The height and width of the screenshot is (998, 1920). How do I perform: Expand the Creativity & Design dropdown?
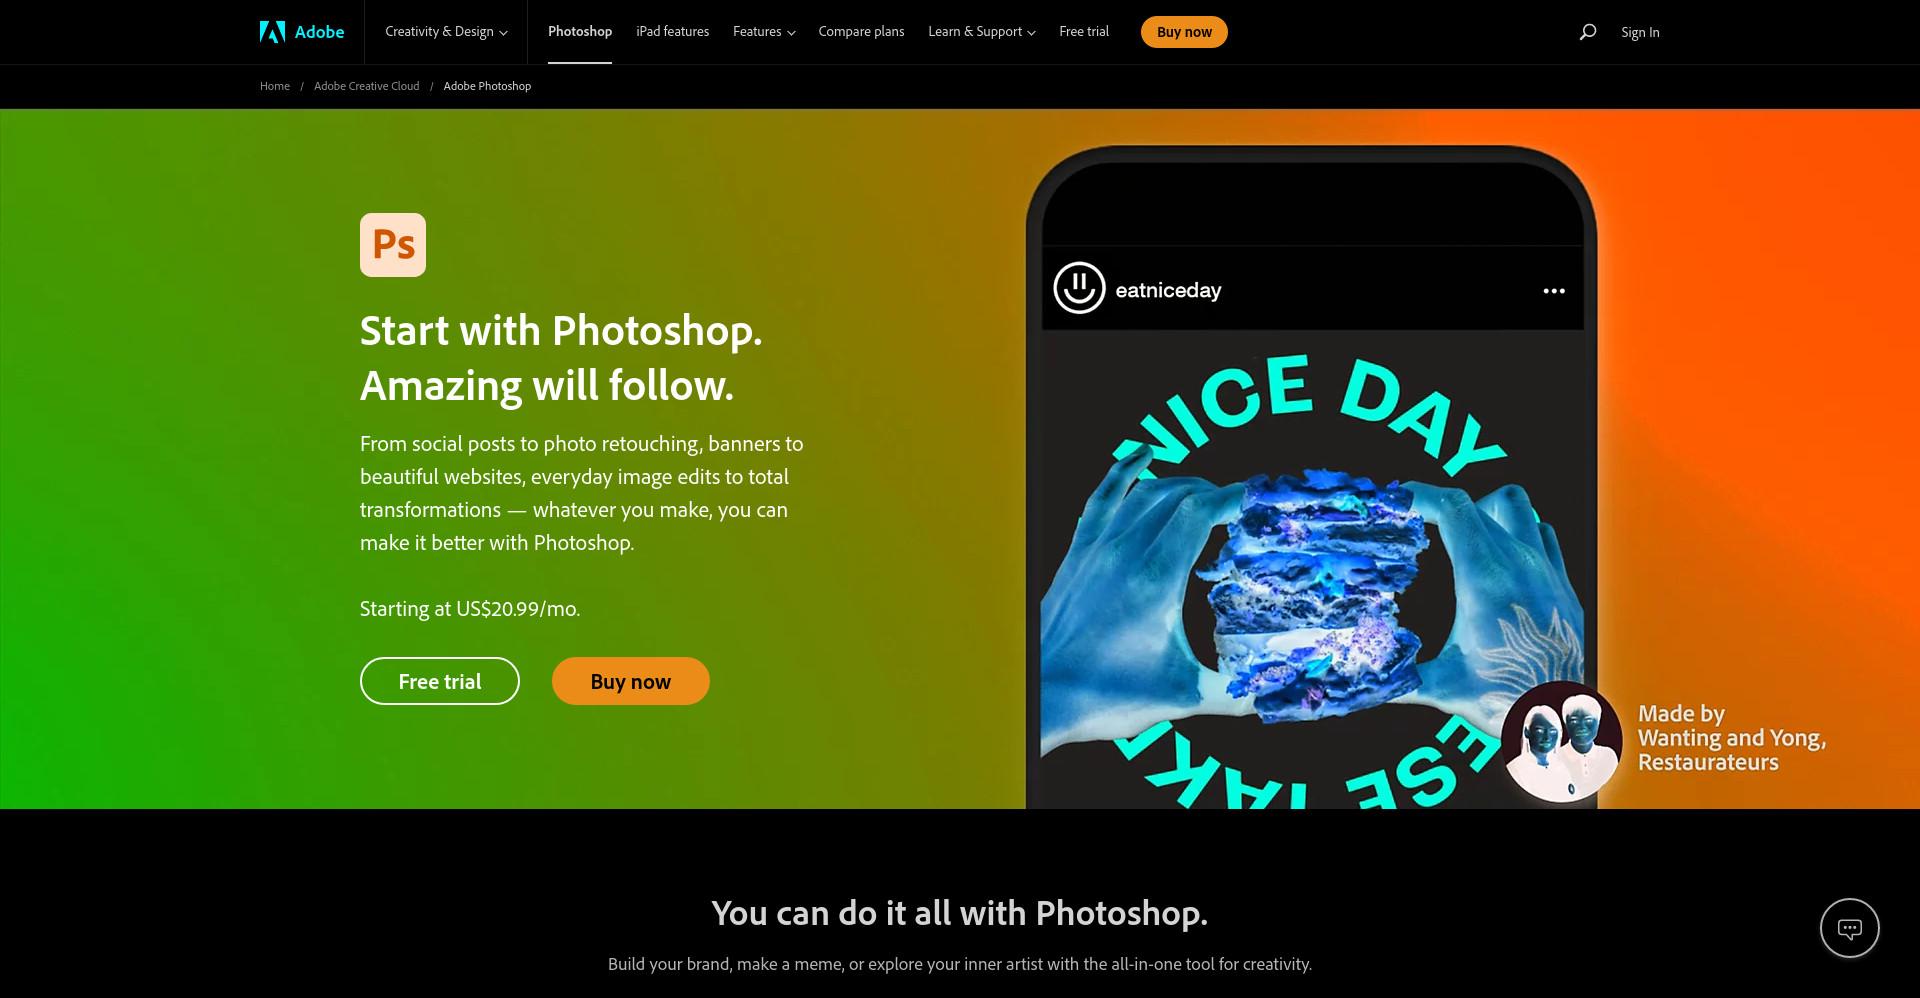446,32
